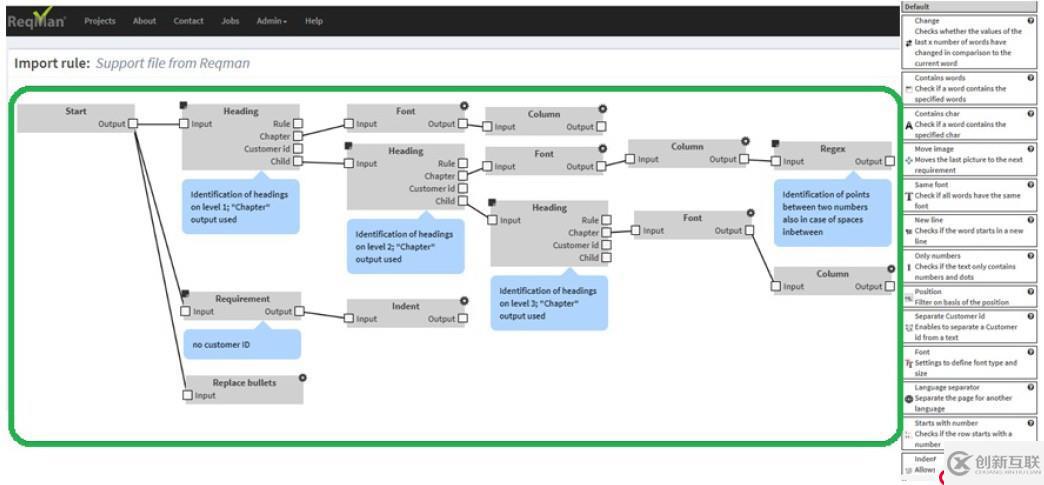
Task: Click note icon on Requirement node
Action: coord(185,293)
